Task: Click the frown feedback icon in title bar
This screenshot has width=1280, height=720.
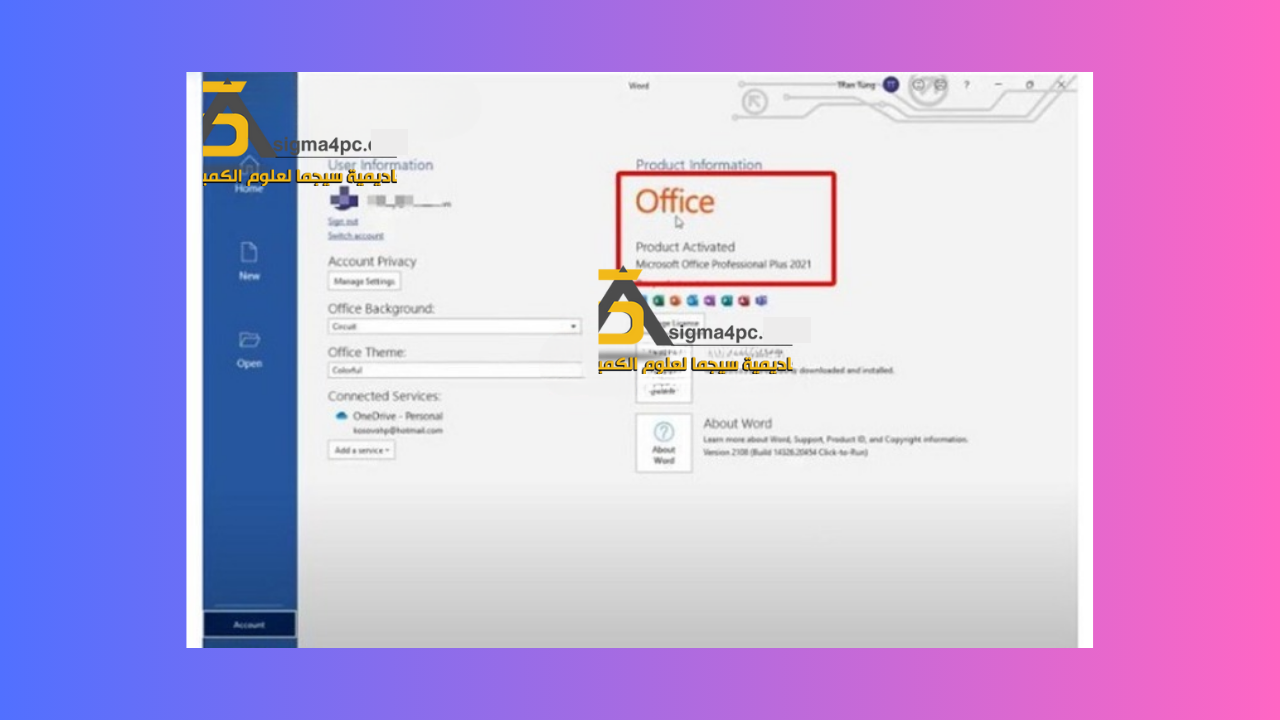Action: (x=940, y=85)
